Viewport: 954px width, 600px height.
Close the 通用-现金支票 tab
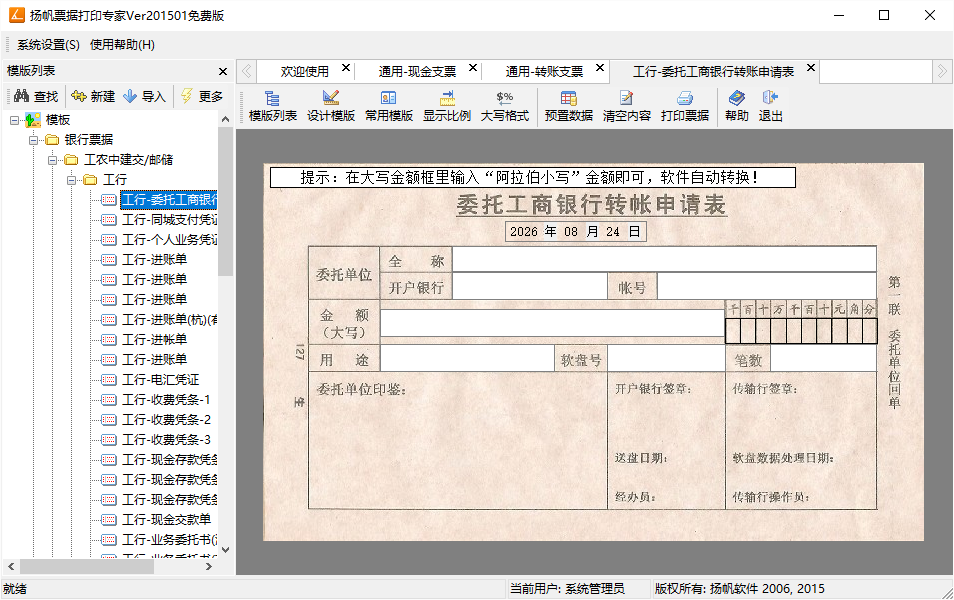(473, 68)
